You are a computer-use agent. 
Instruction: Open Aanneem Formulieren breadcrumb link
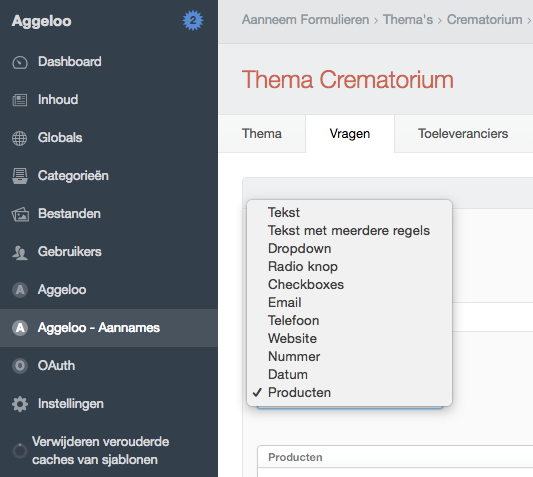tap(305, 20)
